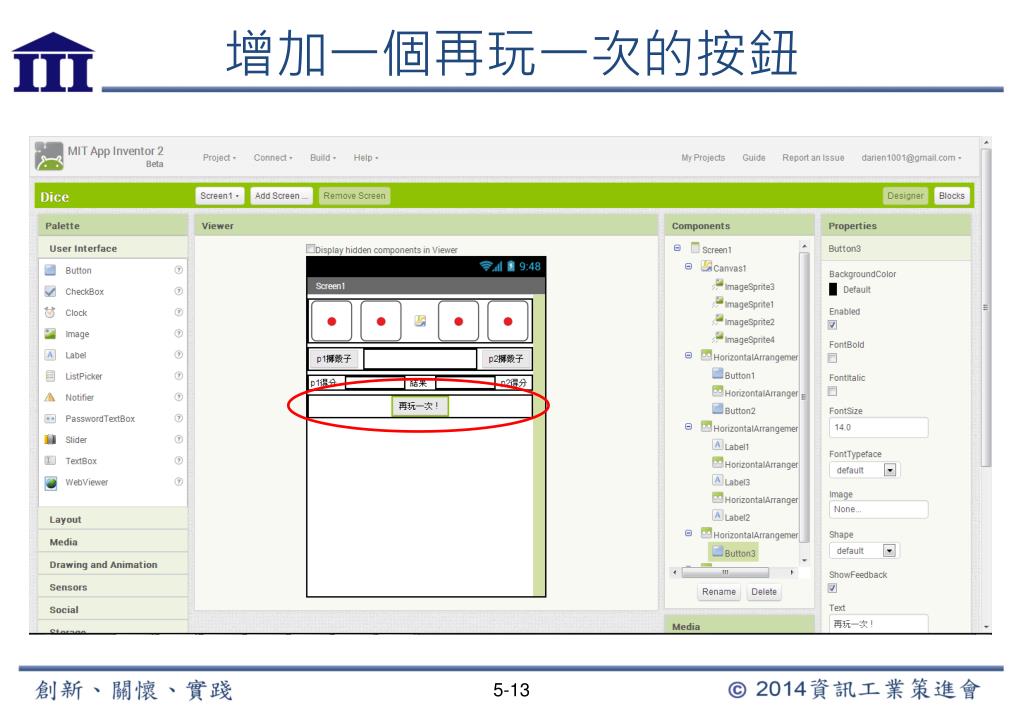The height and width of the screenshot is (708, 1023).
Task: Open help for Clock component
Action: click(x=178, y=313)
